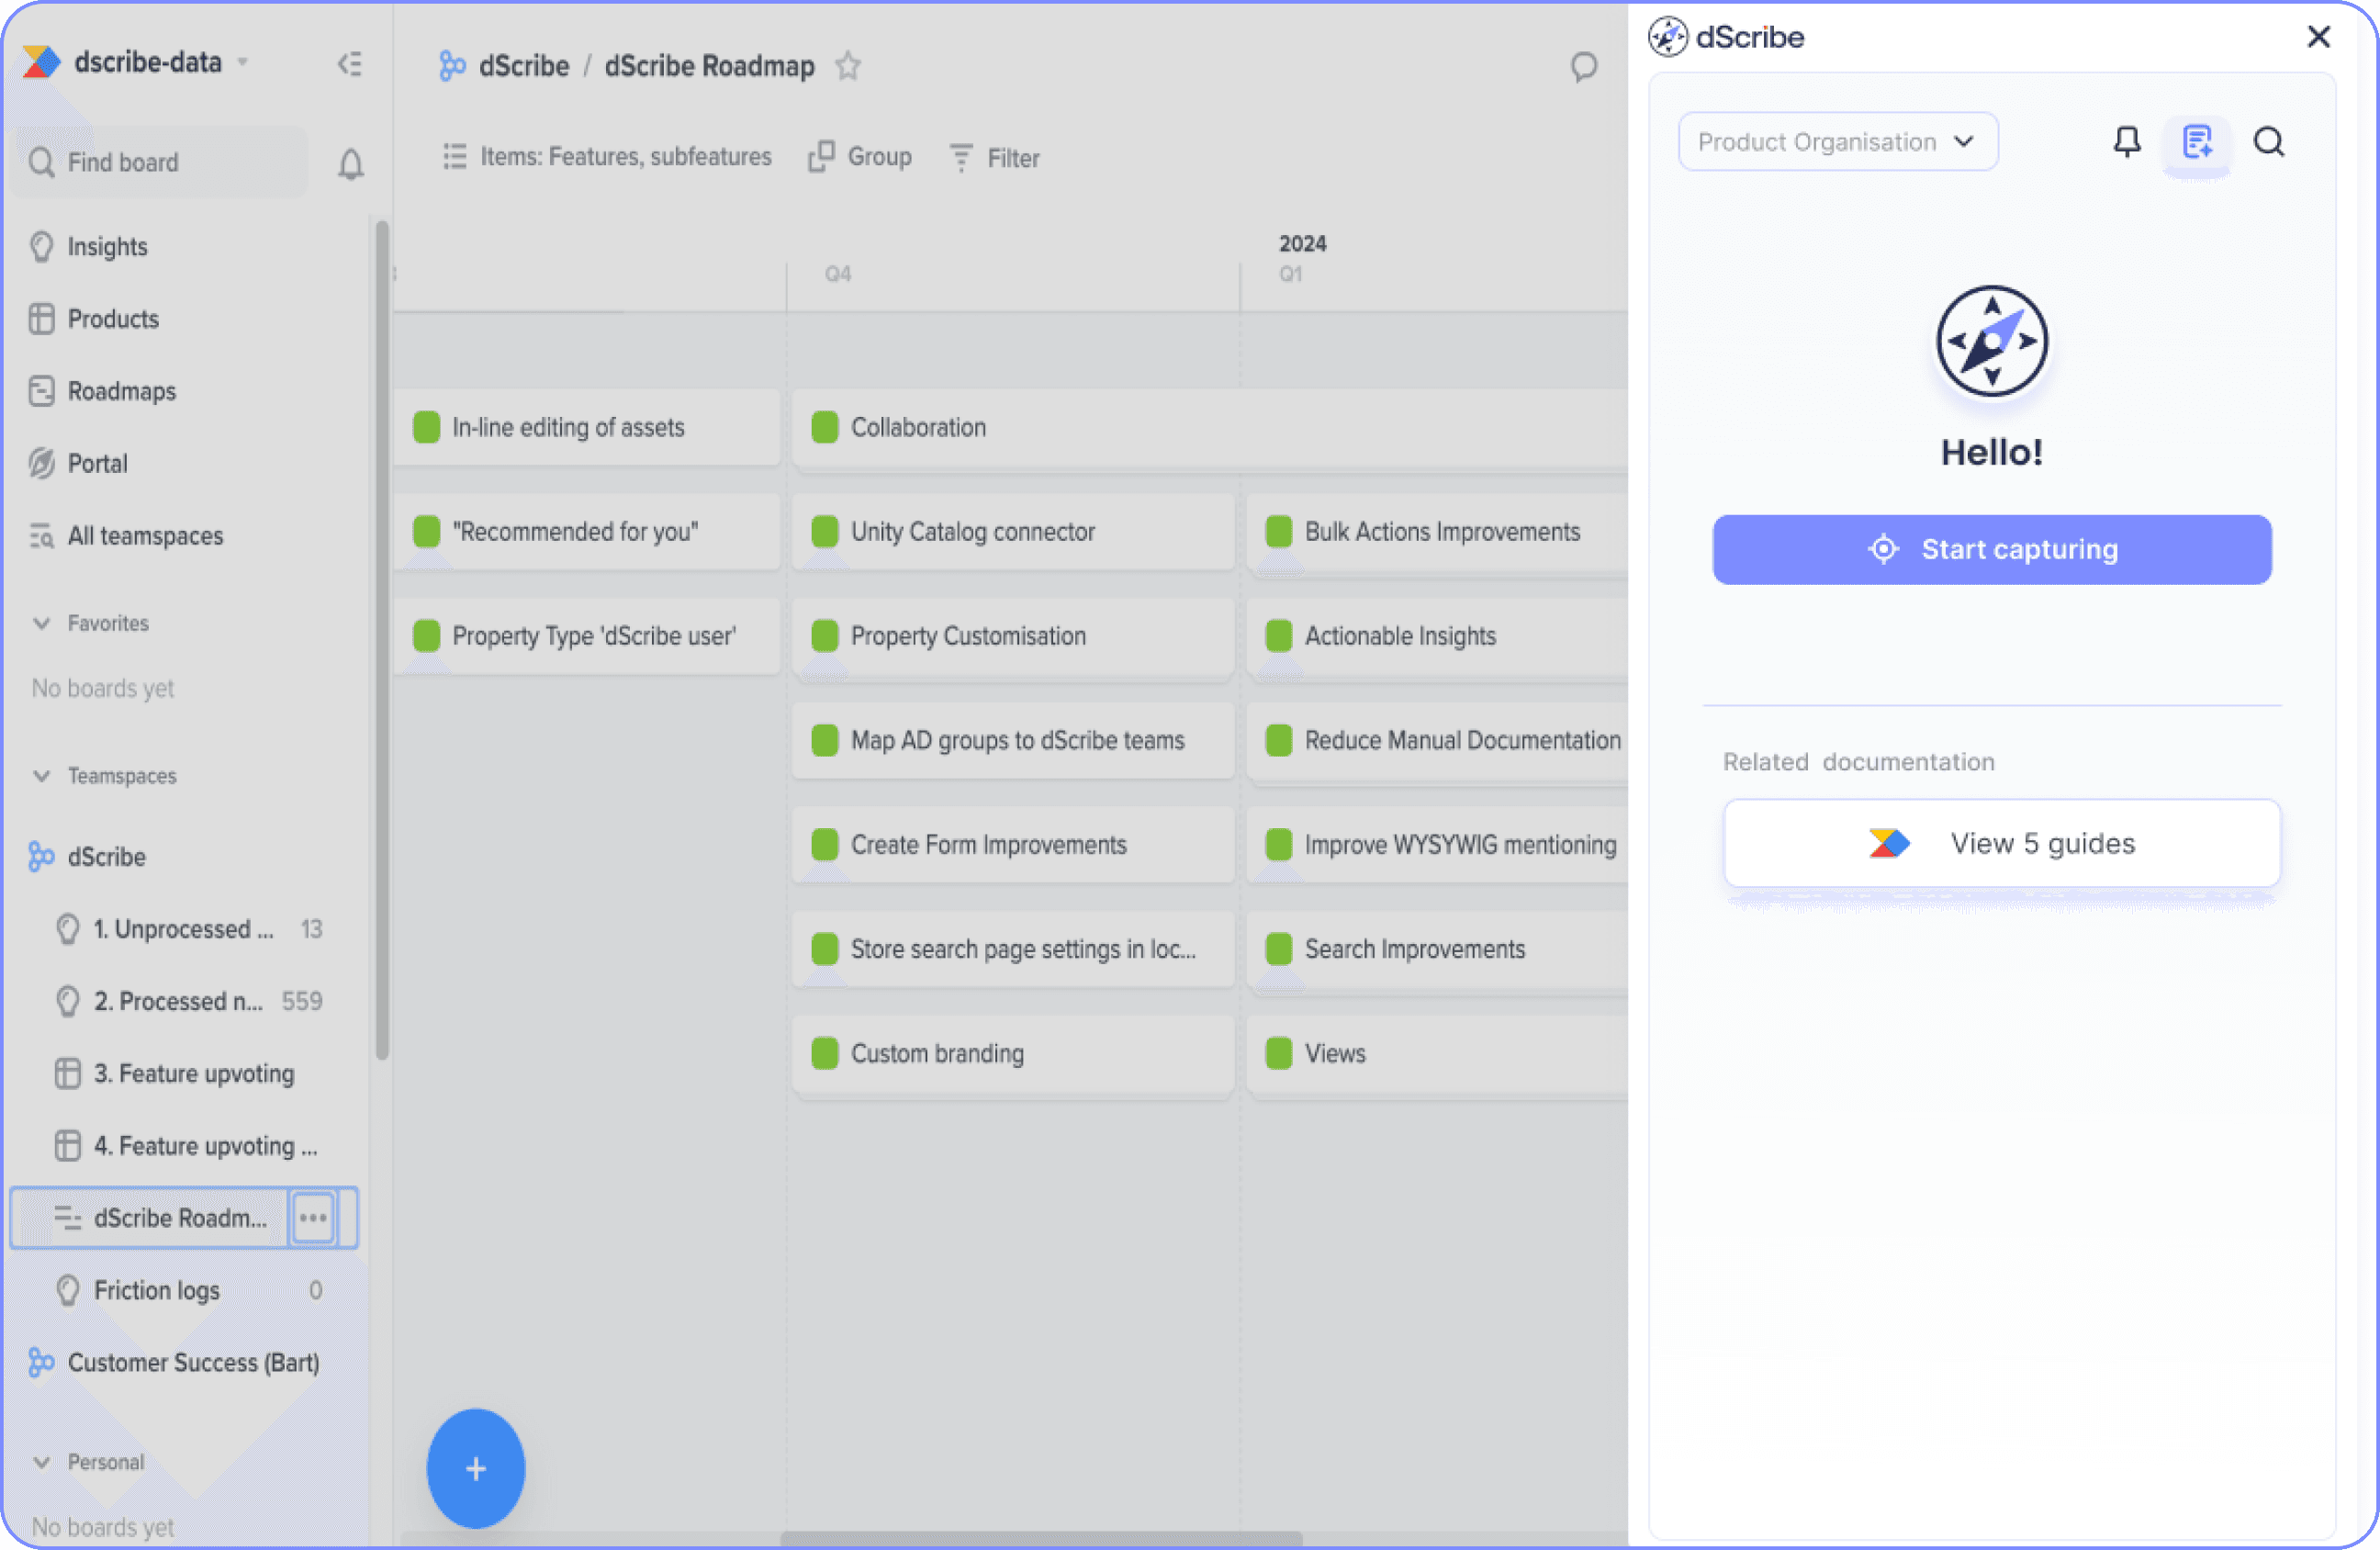The image size is (2380, 1550).
Task: Open the Product Organisation dropdown
Action: point(1837,142)
